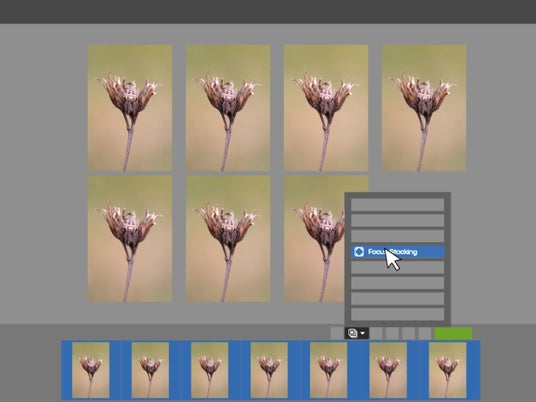Choose the blank menu entry directly below Focus Stacking

pos(398,268)
